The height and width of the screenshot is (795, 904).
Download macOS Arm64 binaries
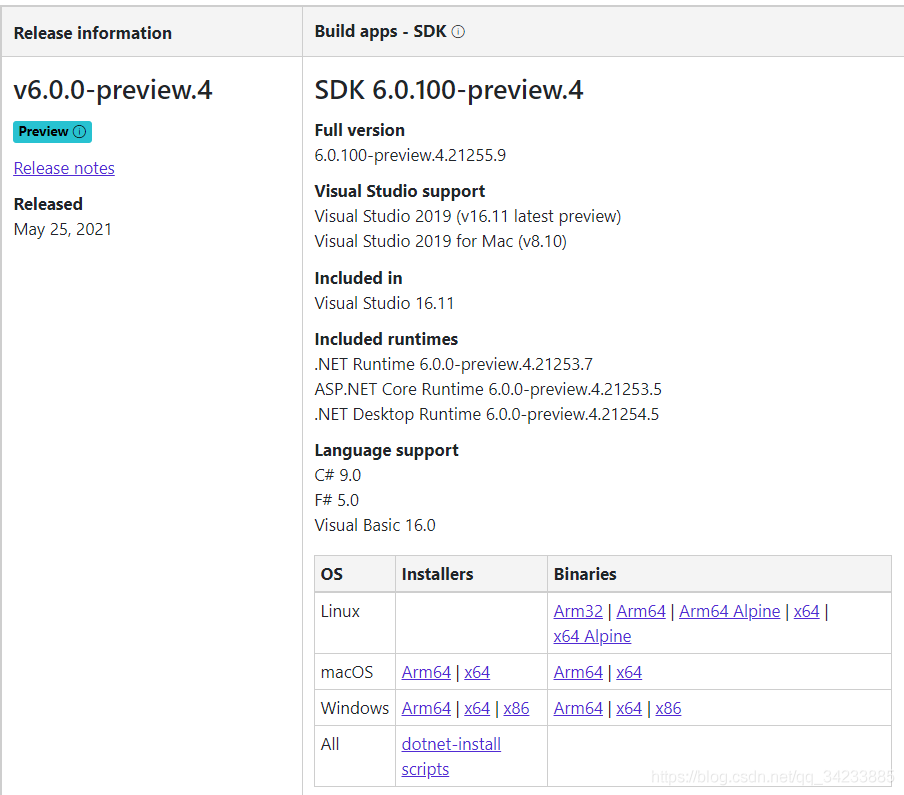(578, 672)
